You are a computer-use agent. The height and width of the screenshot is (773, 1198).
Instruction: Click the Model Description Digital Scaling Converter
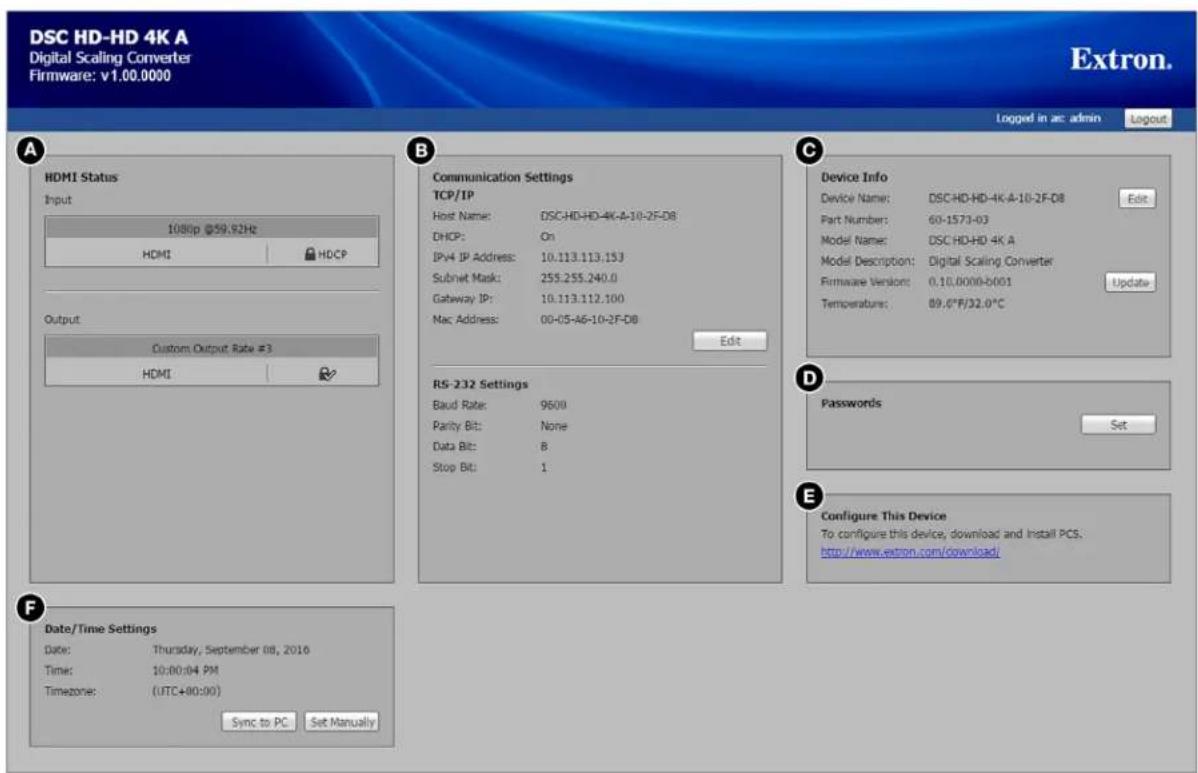[991, 261]
